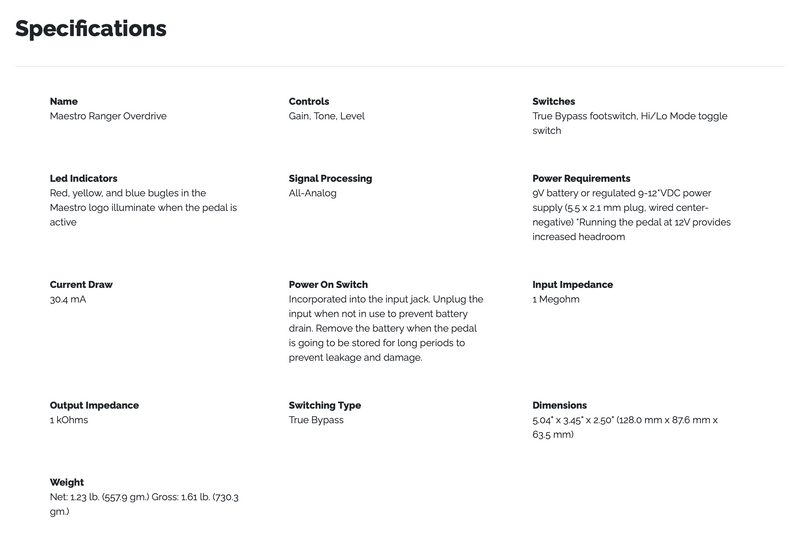Click the Specifications heading
This screenshot has height=537, width=800.
(91, 29)
